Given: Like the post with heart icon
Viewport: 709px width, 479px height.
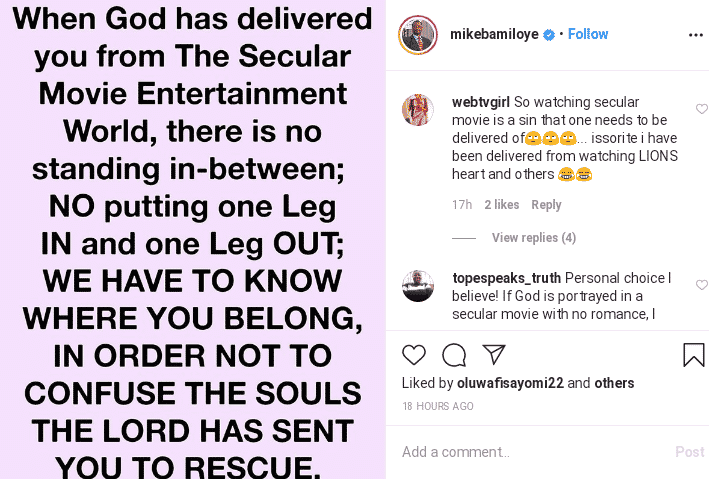Looking at the screenshot, I should point(413,355).
